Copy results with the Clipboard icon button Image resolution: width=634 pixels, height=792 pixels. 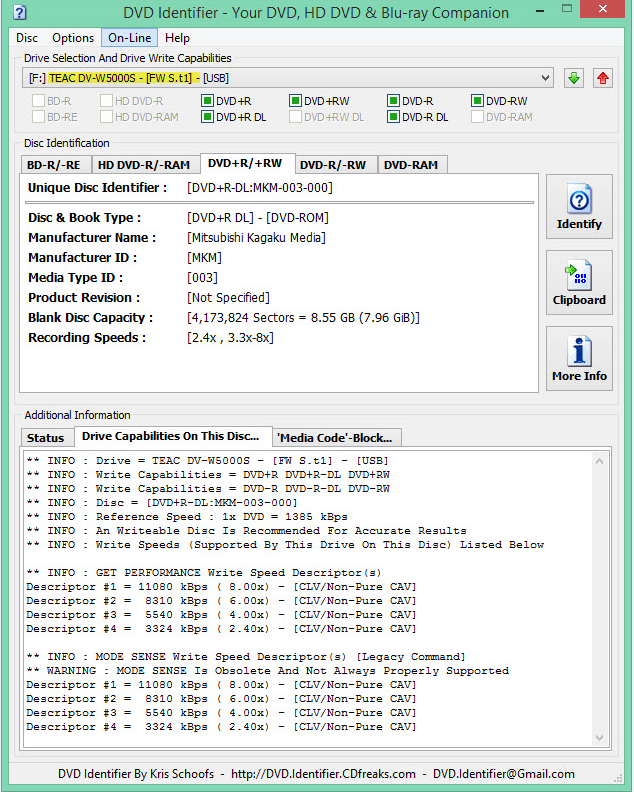pyautogui.click(x=579, y=283)
